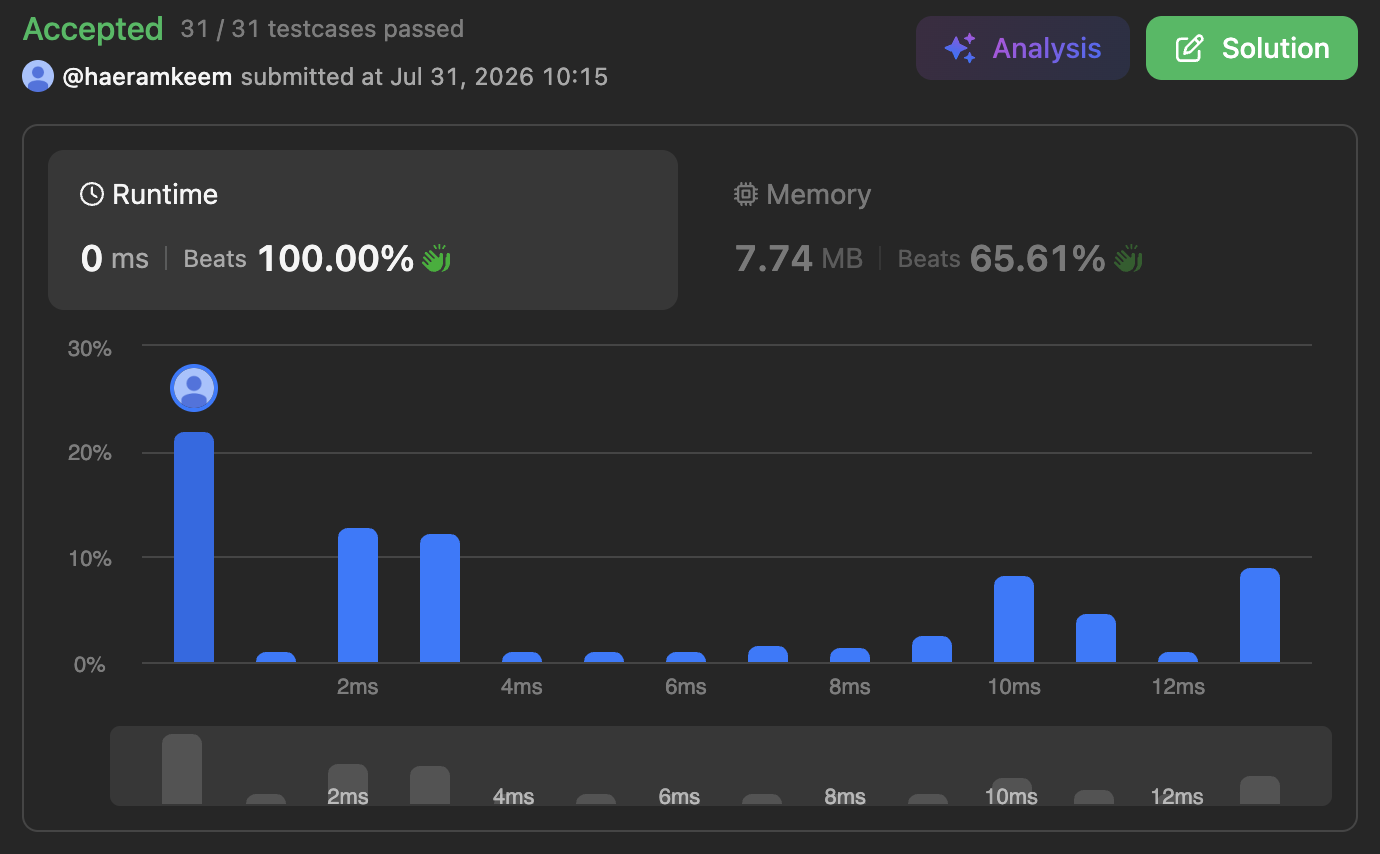Switch to the Runtime stats card
The image size is (1380, 854).
click(363, 230)
